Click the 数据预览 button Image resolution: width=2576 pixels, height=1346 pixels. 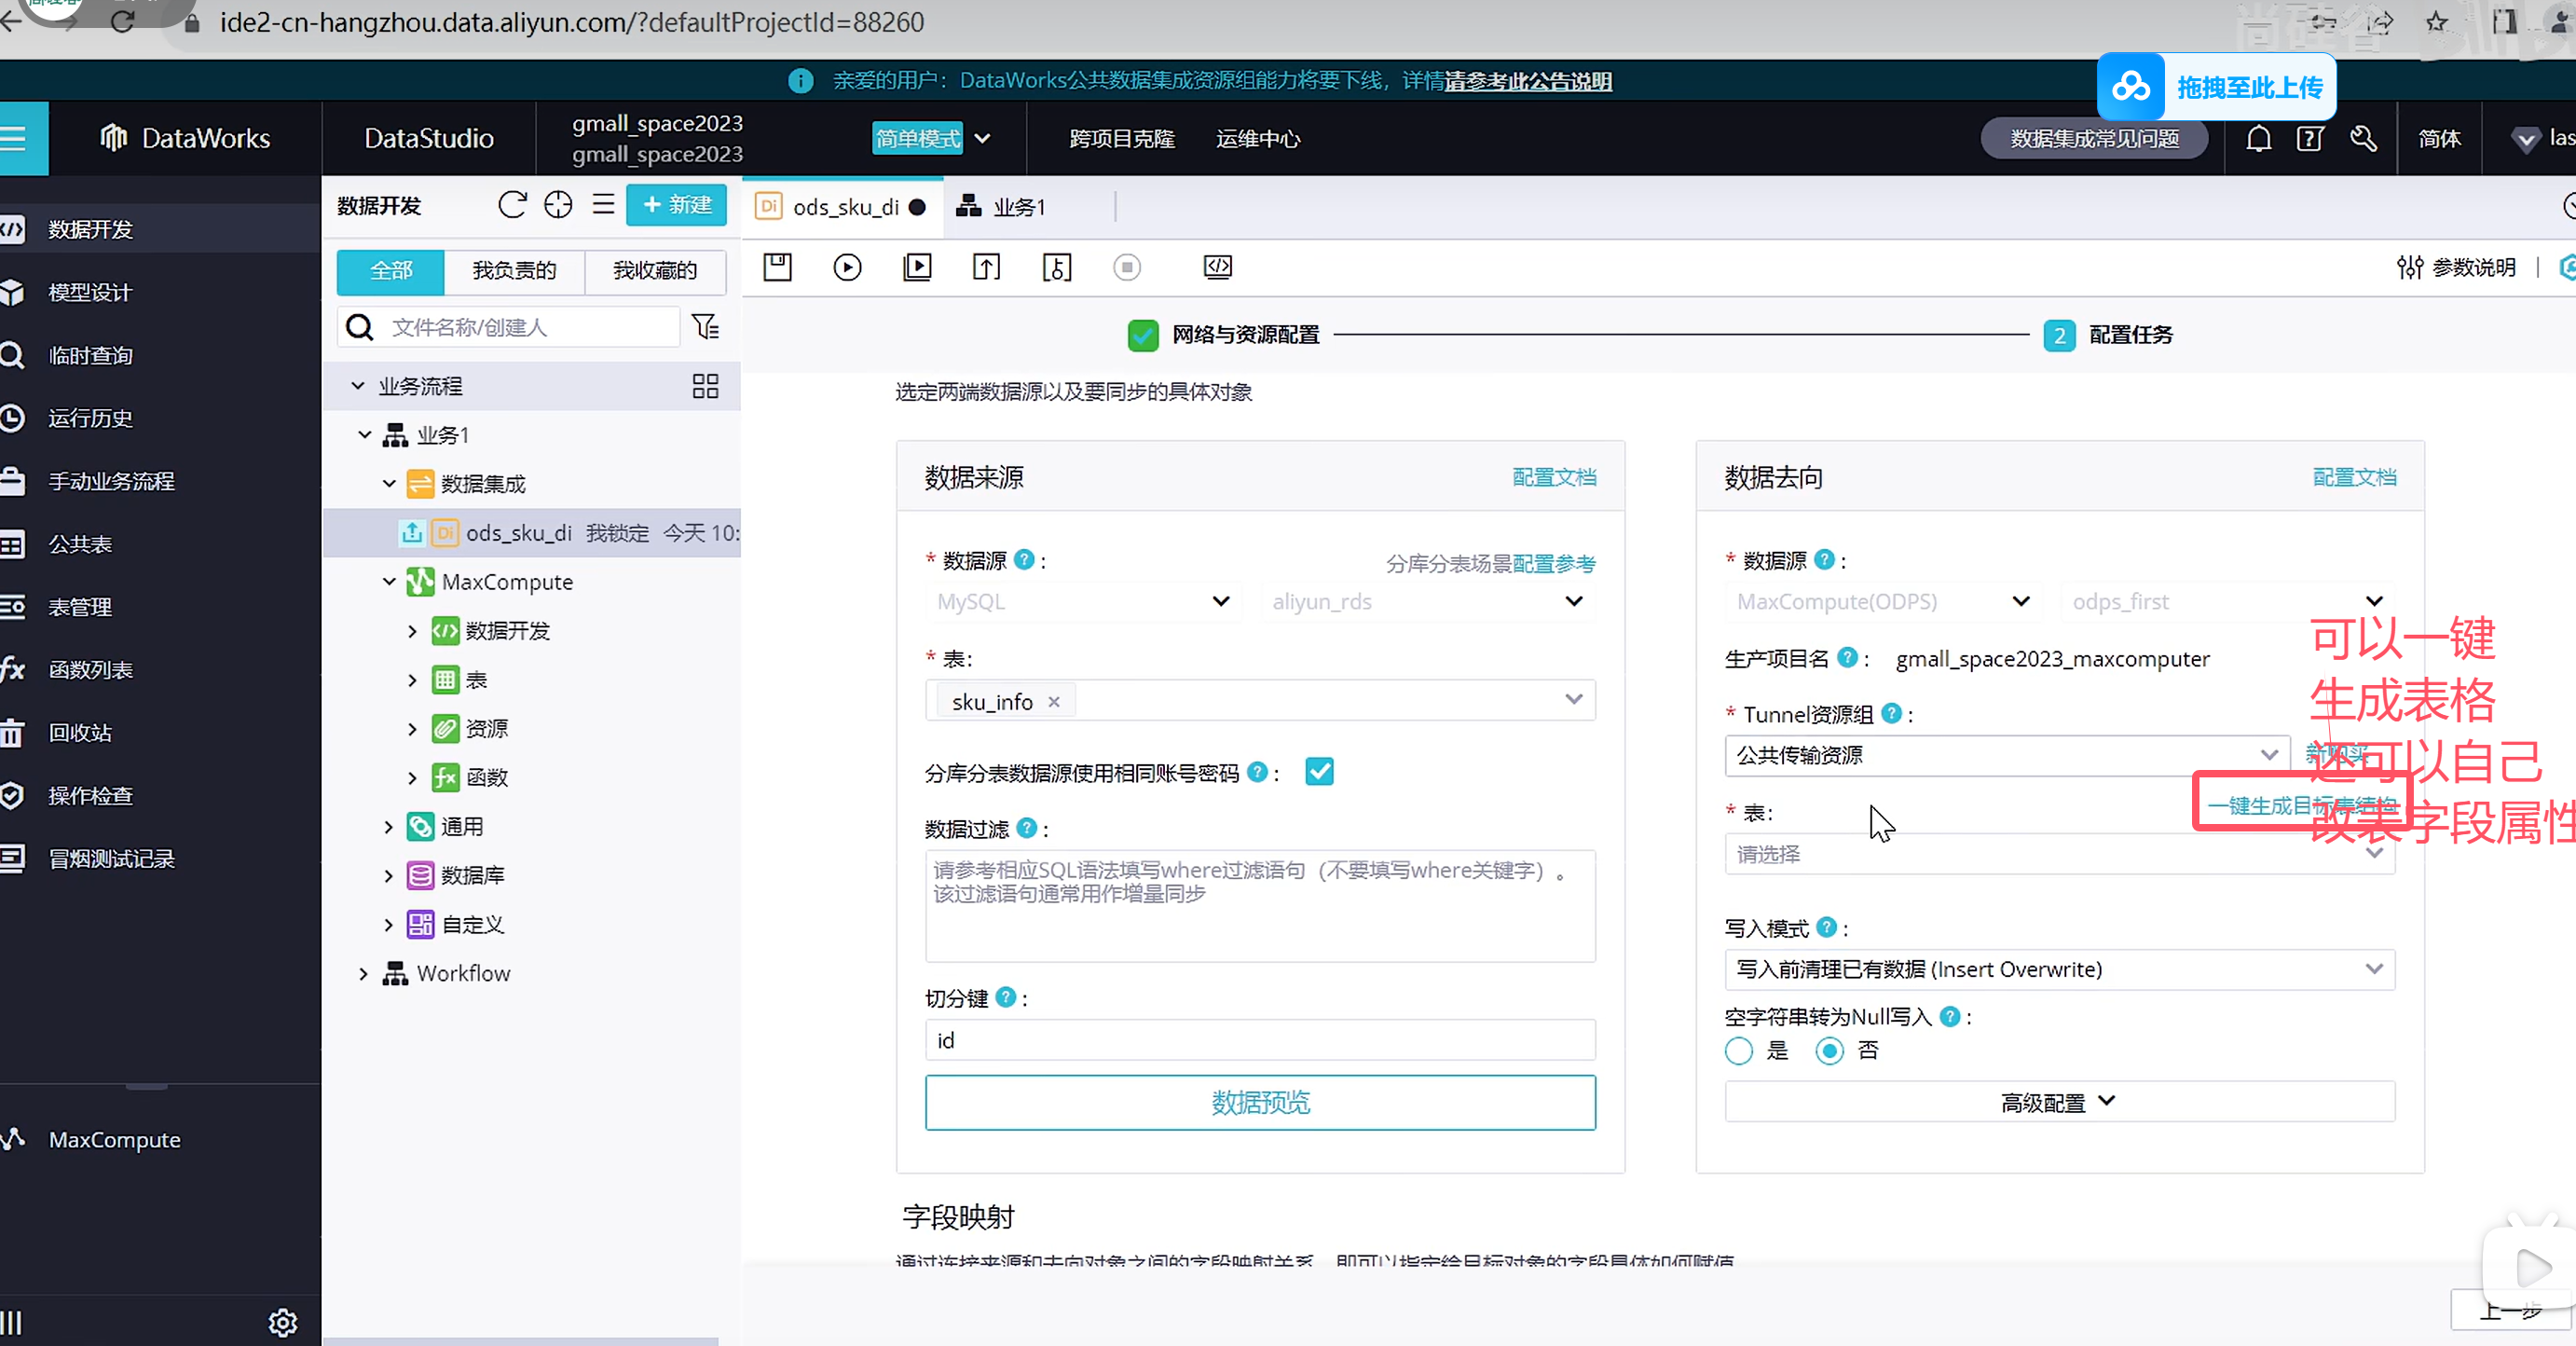[x=1259, y=1102]
